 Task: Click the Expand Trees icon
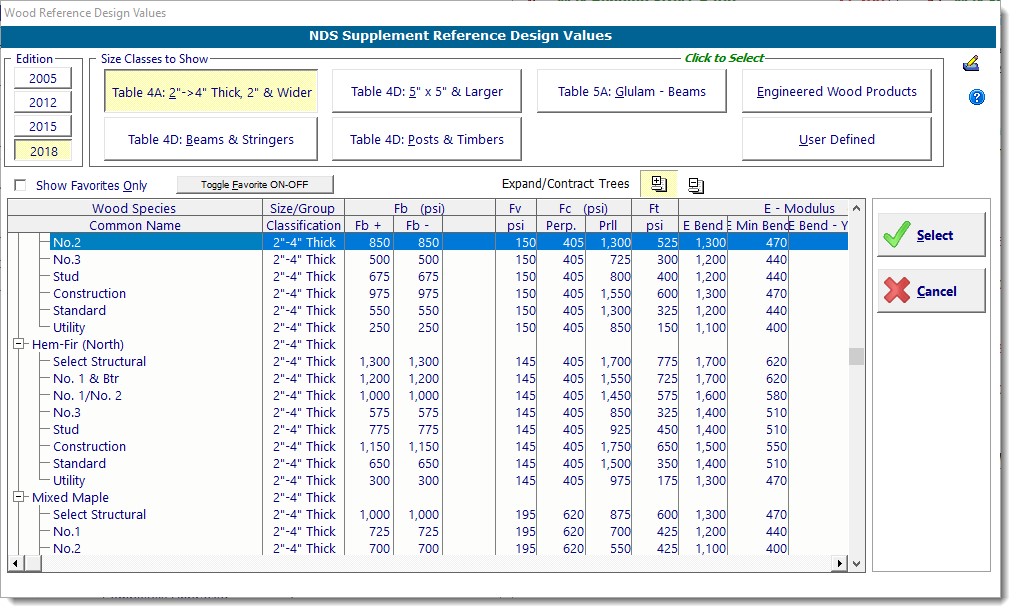(x=658, y=184)
